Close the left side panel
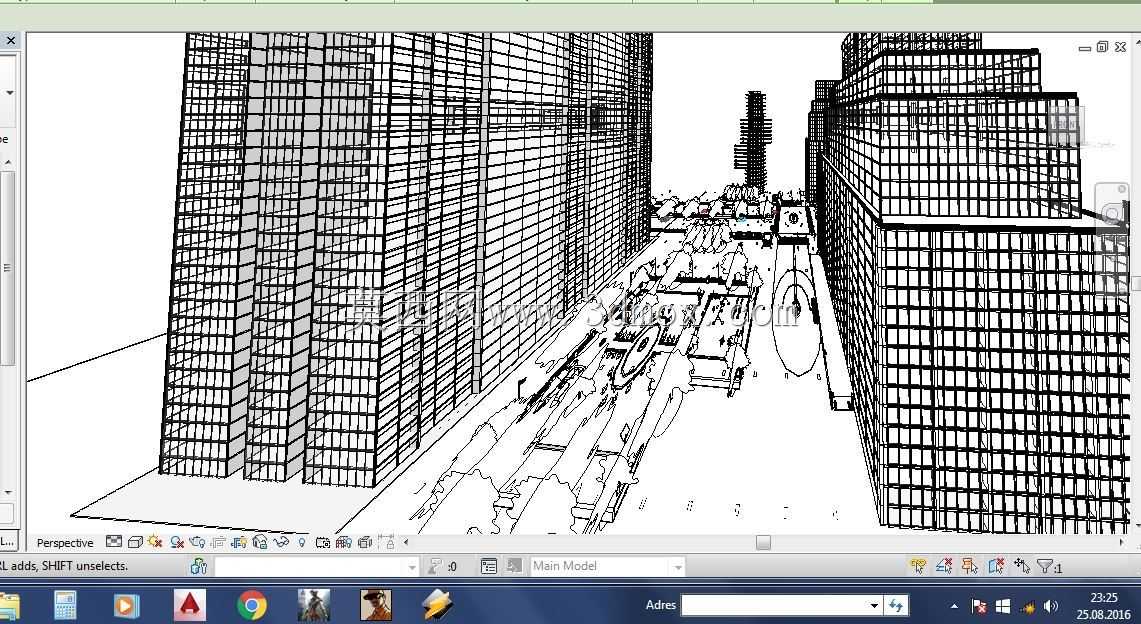 (11, 41)
